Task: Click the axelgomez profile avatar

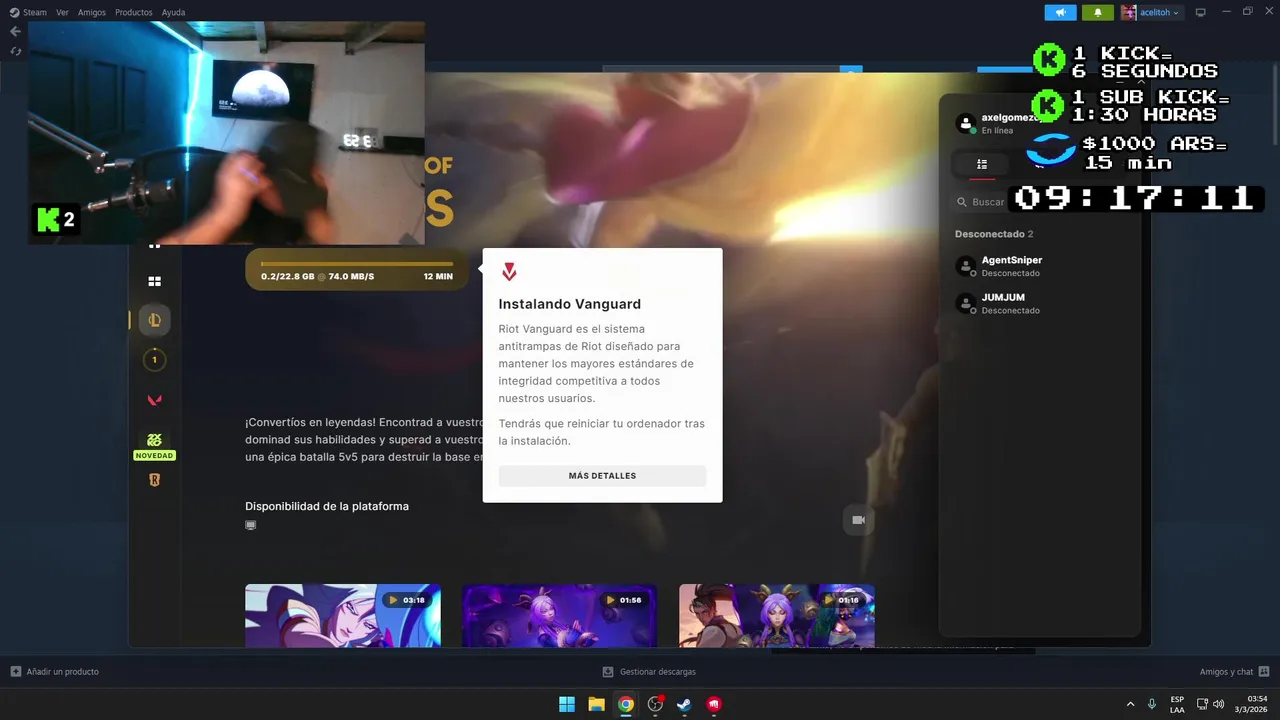Action: click(966, 123)
